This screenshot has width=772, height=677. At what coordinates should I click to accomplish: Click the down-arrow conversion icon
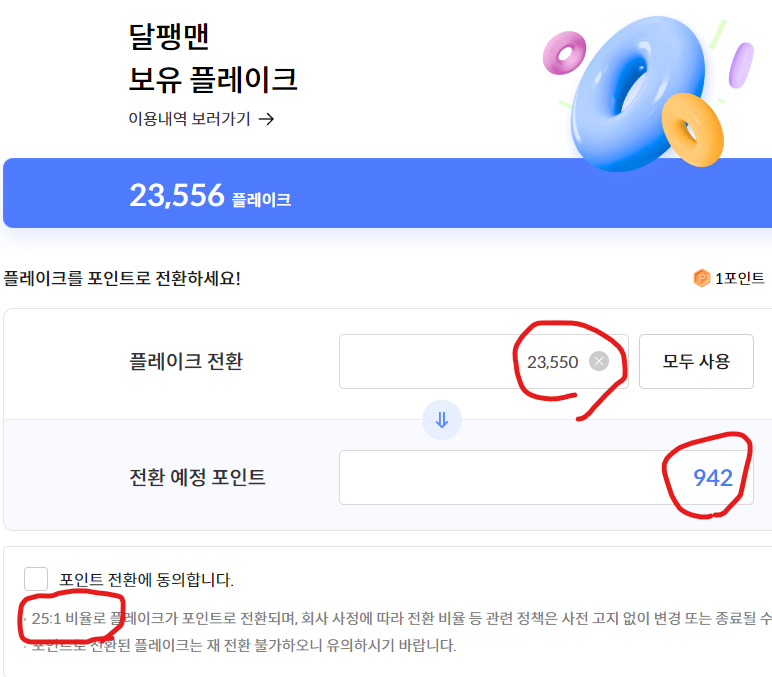pyautogui.click(x=442, y=421)
